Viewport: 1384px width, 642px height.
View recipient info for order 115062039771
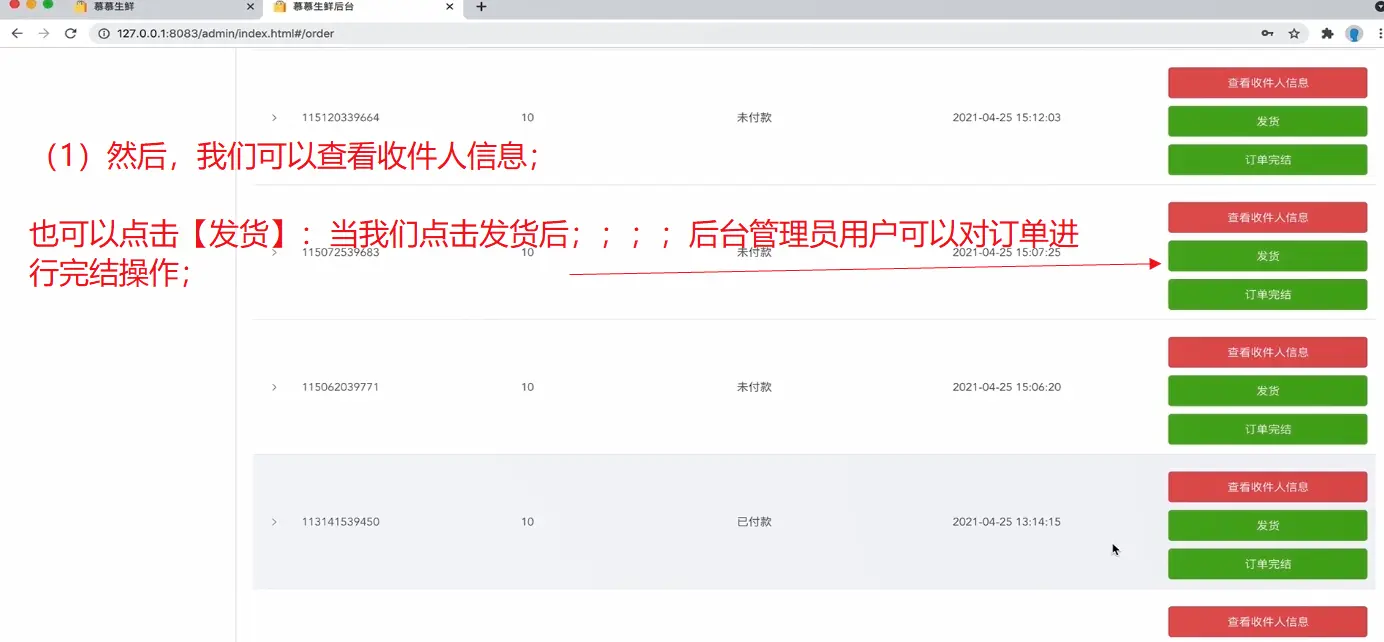[1267, 352]
